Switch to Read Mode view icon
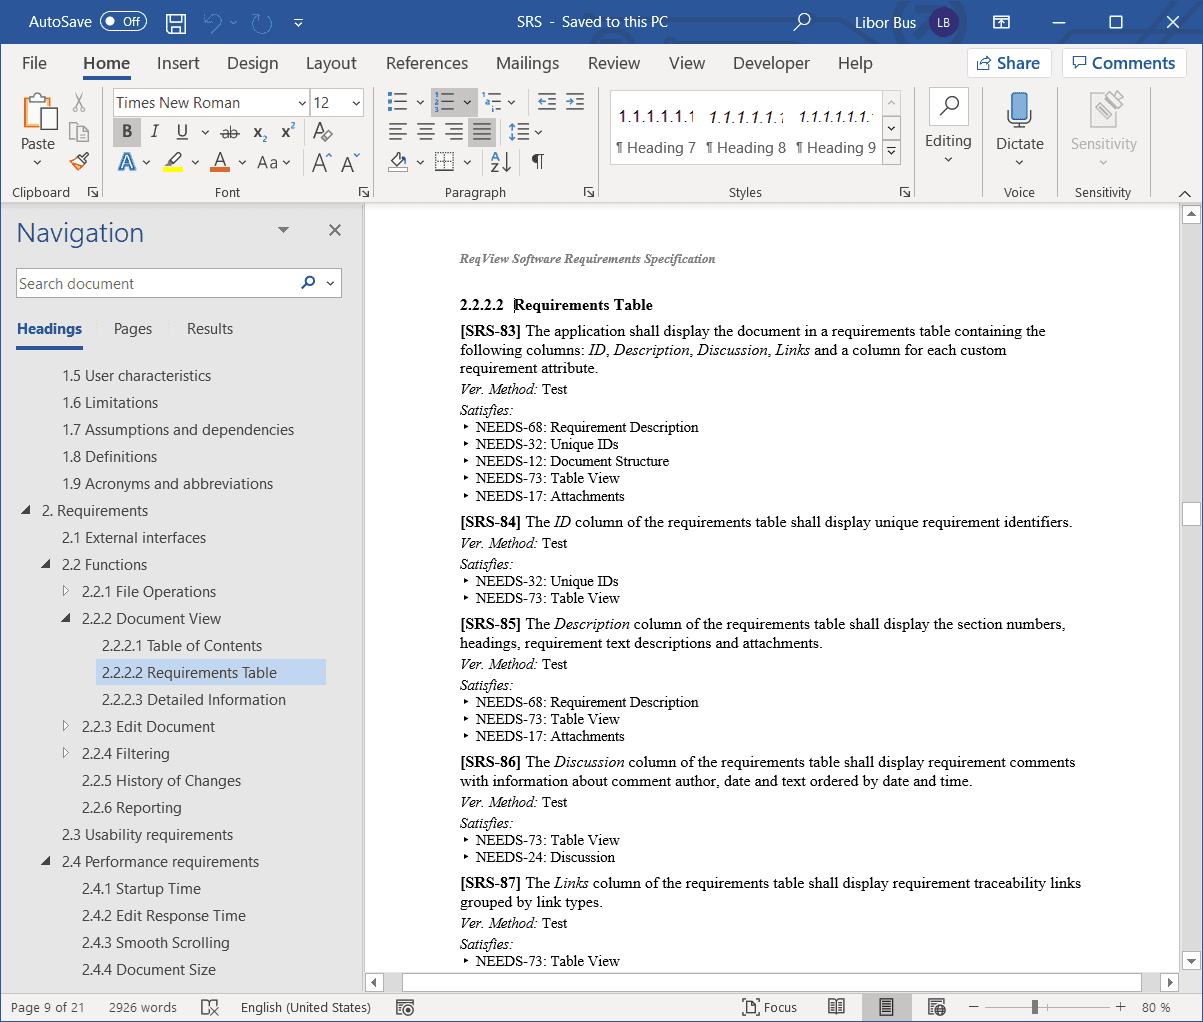This screenshot has width=1203, height=1022. click(x=837, y=1007)
